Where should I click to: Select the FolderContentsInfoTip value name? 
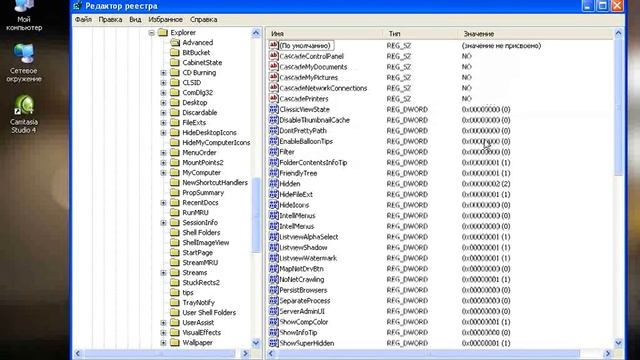313,162
